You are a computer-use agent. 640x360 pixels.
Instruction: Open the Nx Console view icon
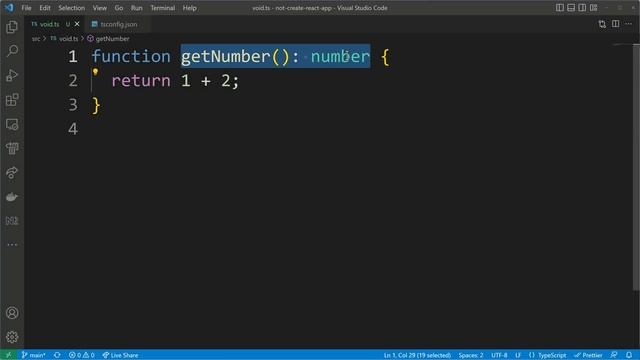12,221
